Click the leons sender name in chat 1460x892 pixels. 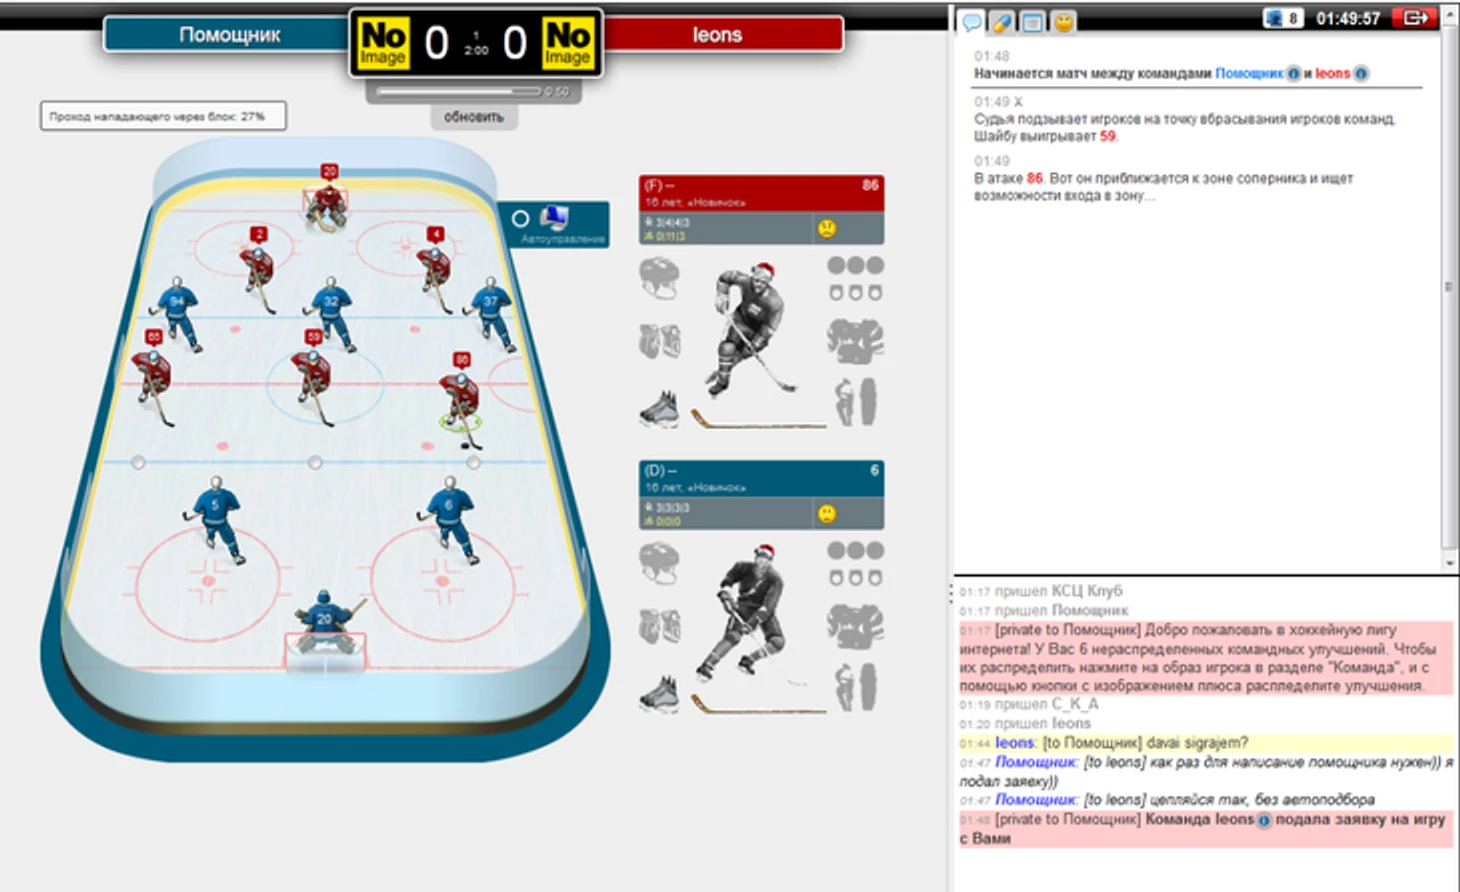click(1015, 743)
